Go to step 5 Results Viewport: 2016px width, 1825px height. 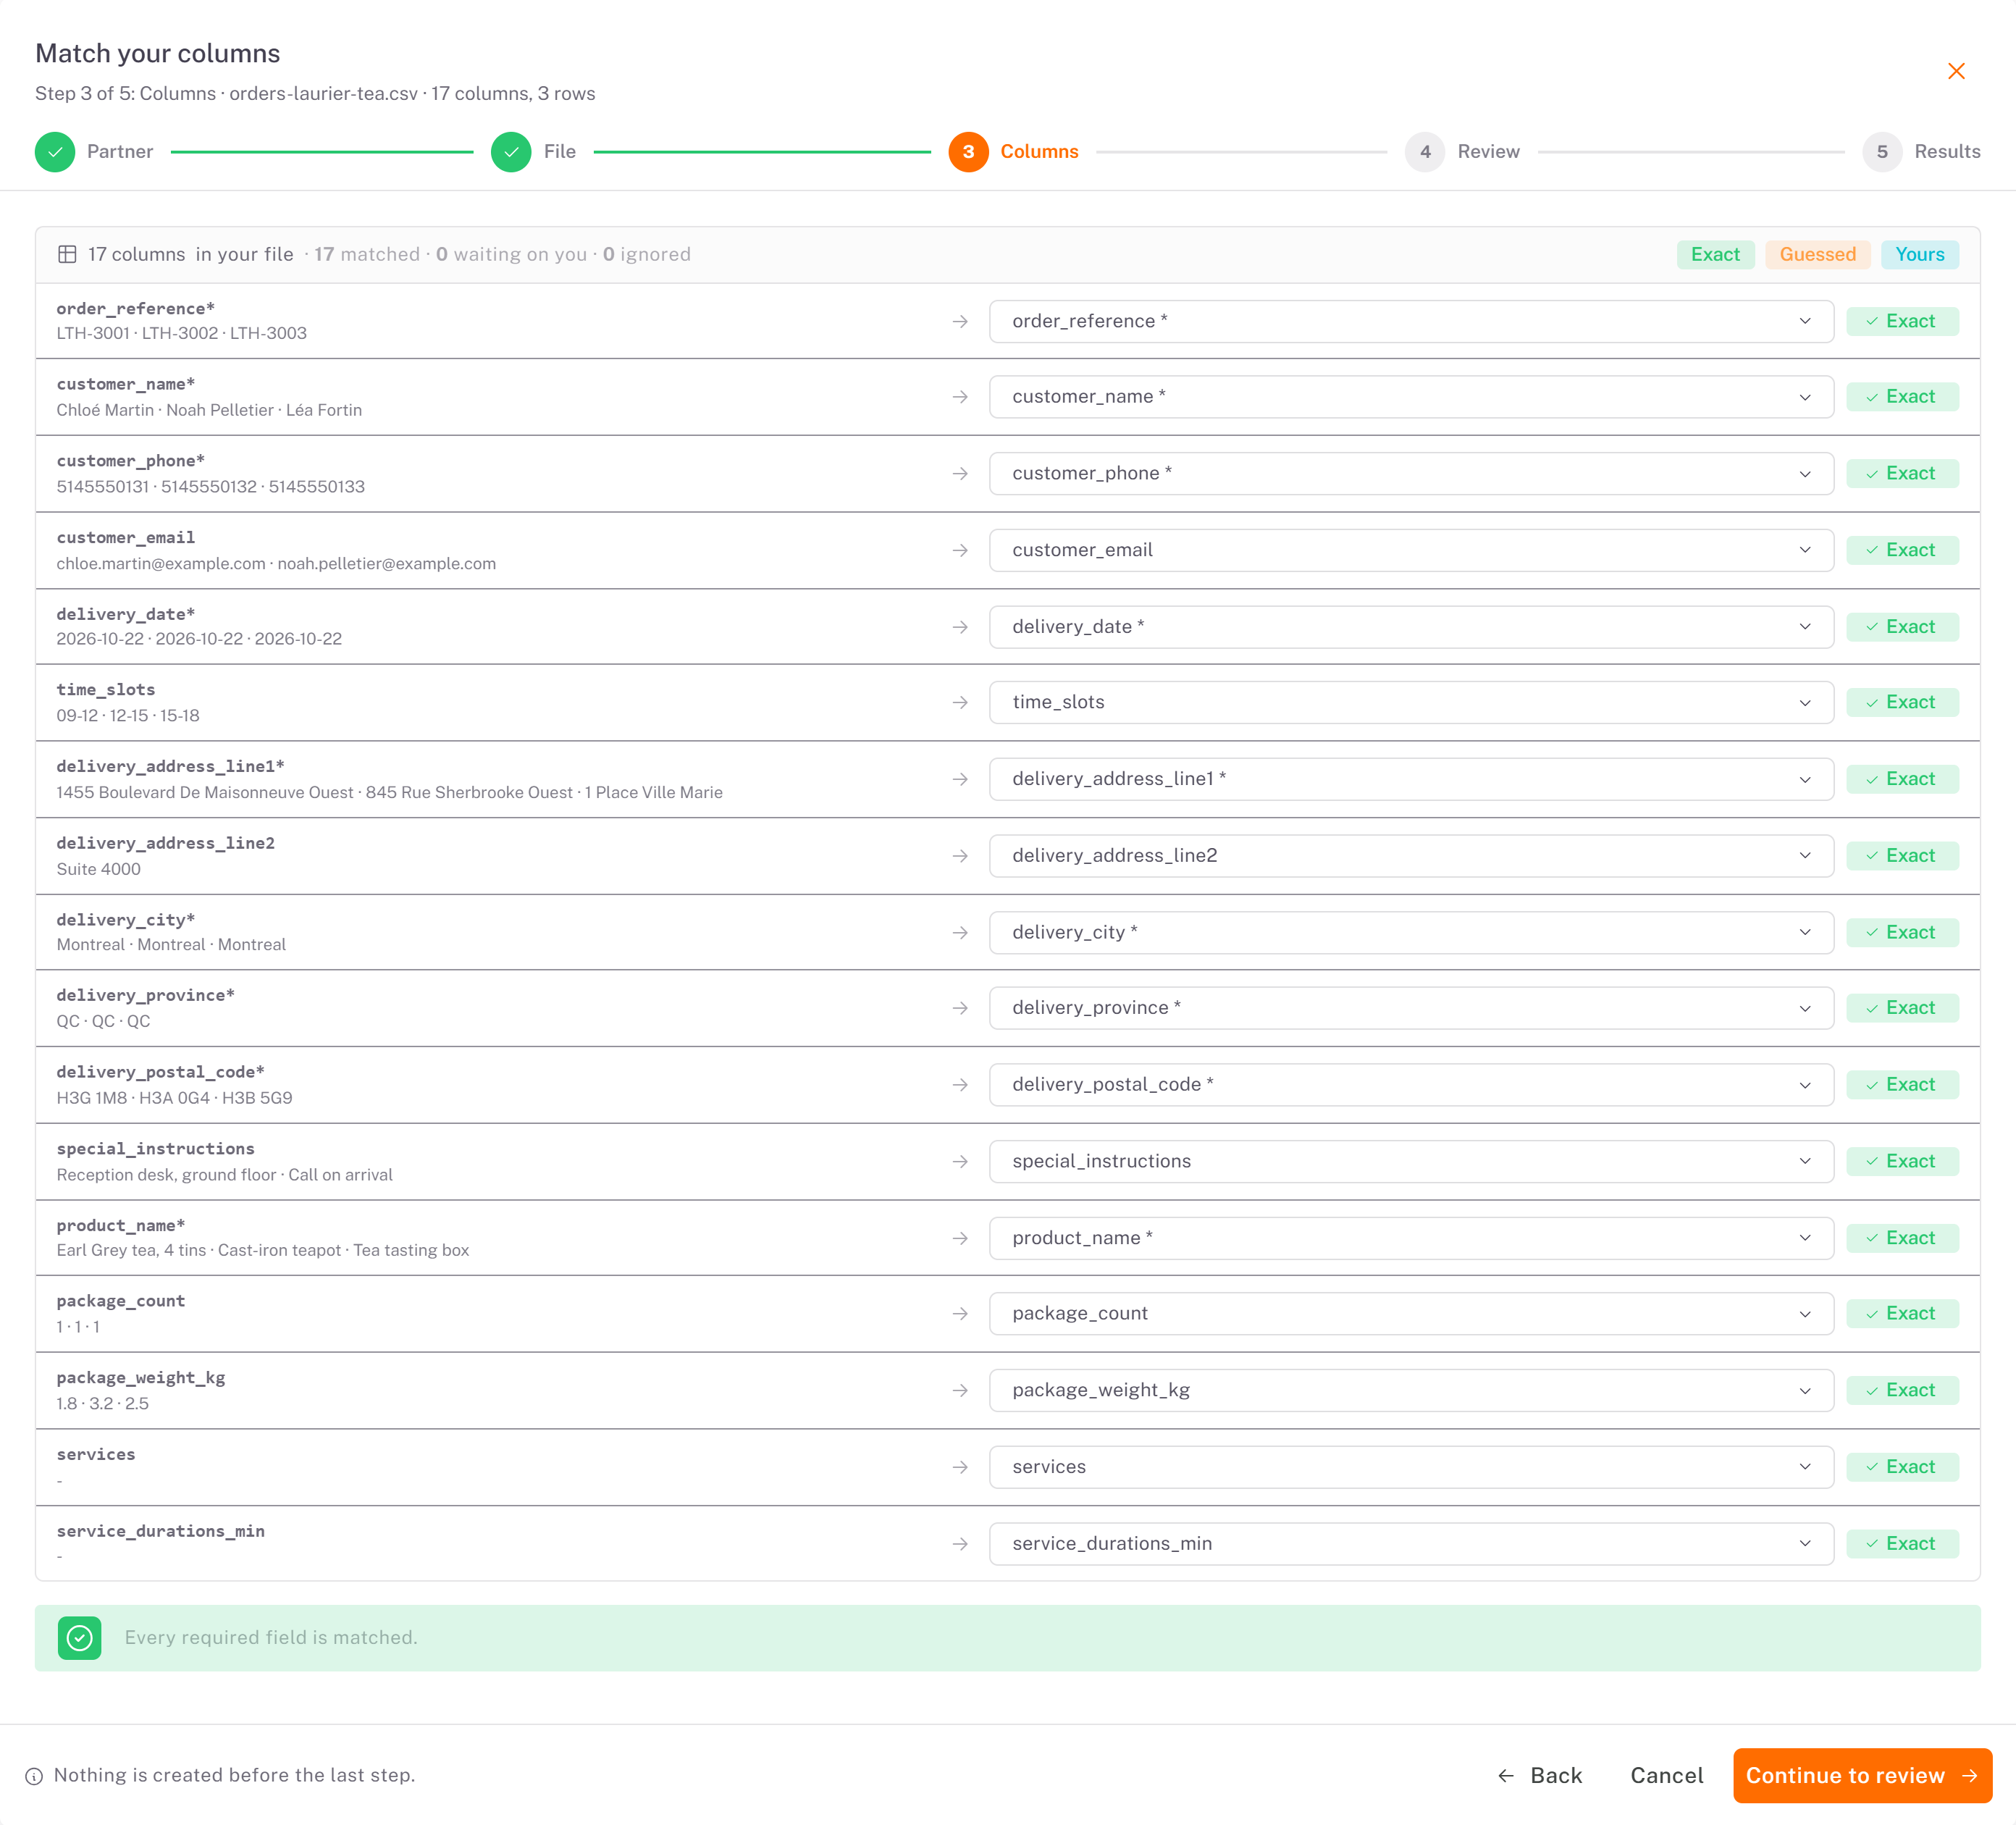(x=1921, y=152)
